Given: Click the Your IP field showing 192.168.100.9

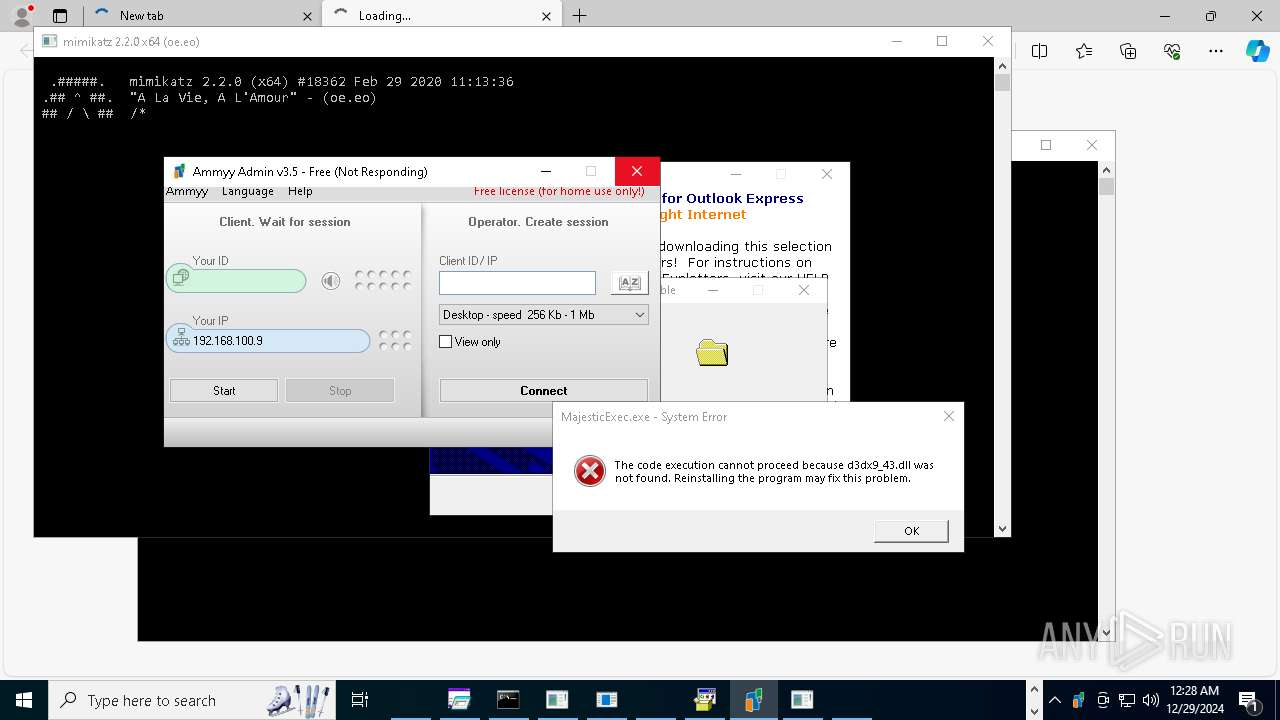Looking at the screenshot, I should tap(268, 341).
